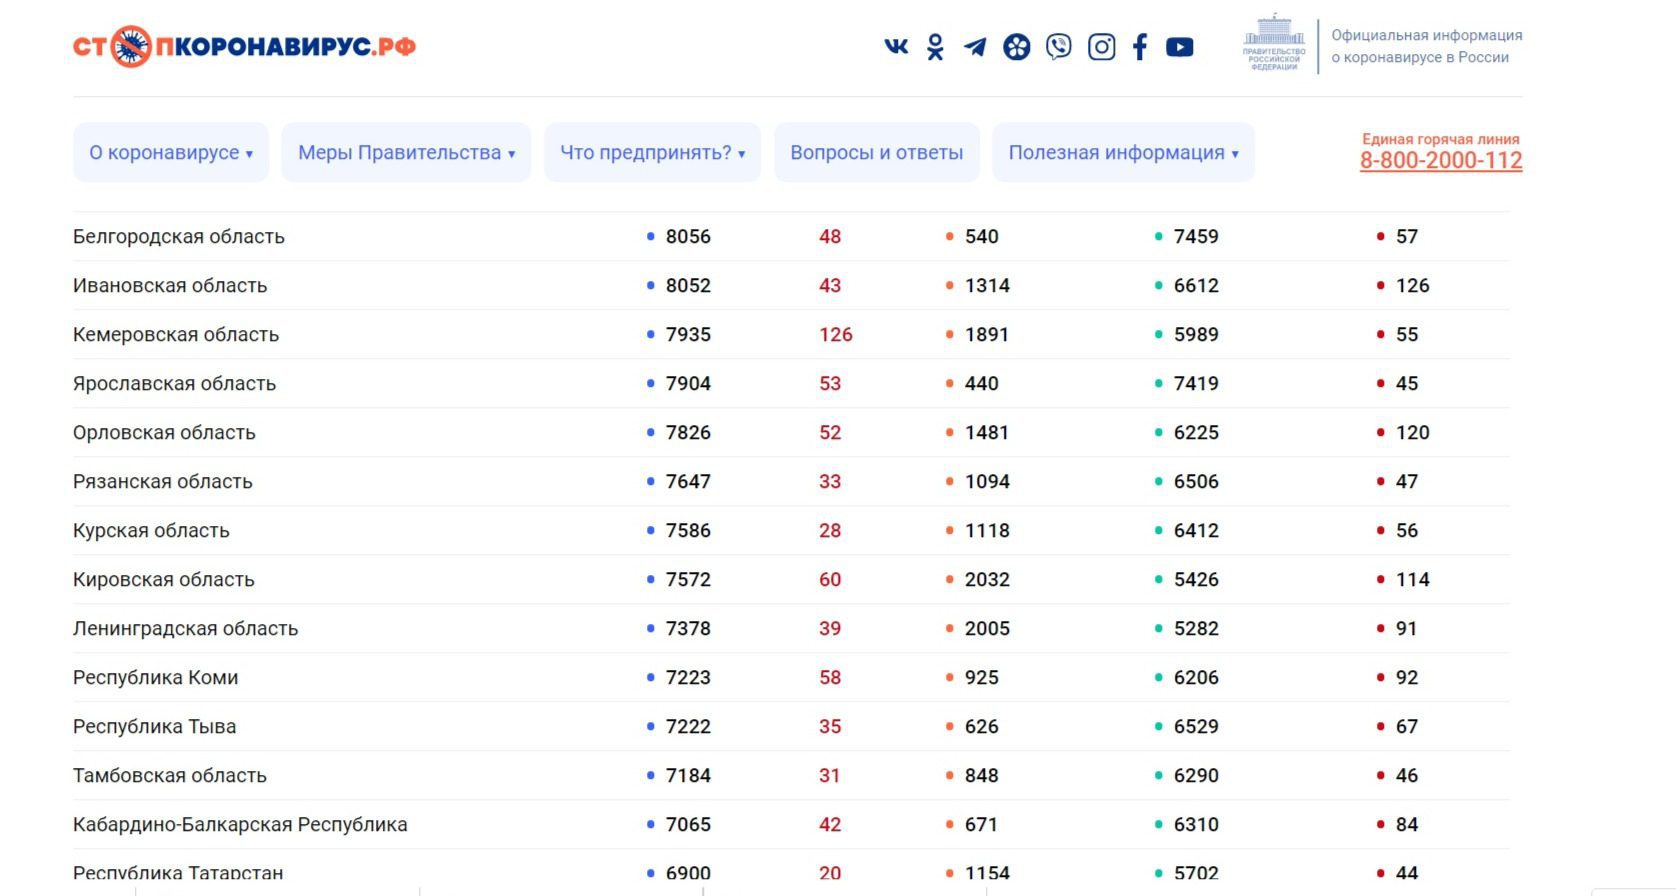Expand the Меры Правительства dropdown menu
This screenshot has height=896, width=1676.
pos(406,153)
